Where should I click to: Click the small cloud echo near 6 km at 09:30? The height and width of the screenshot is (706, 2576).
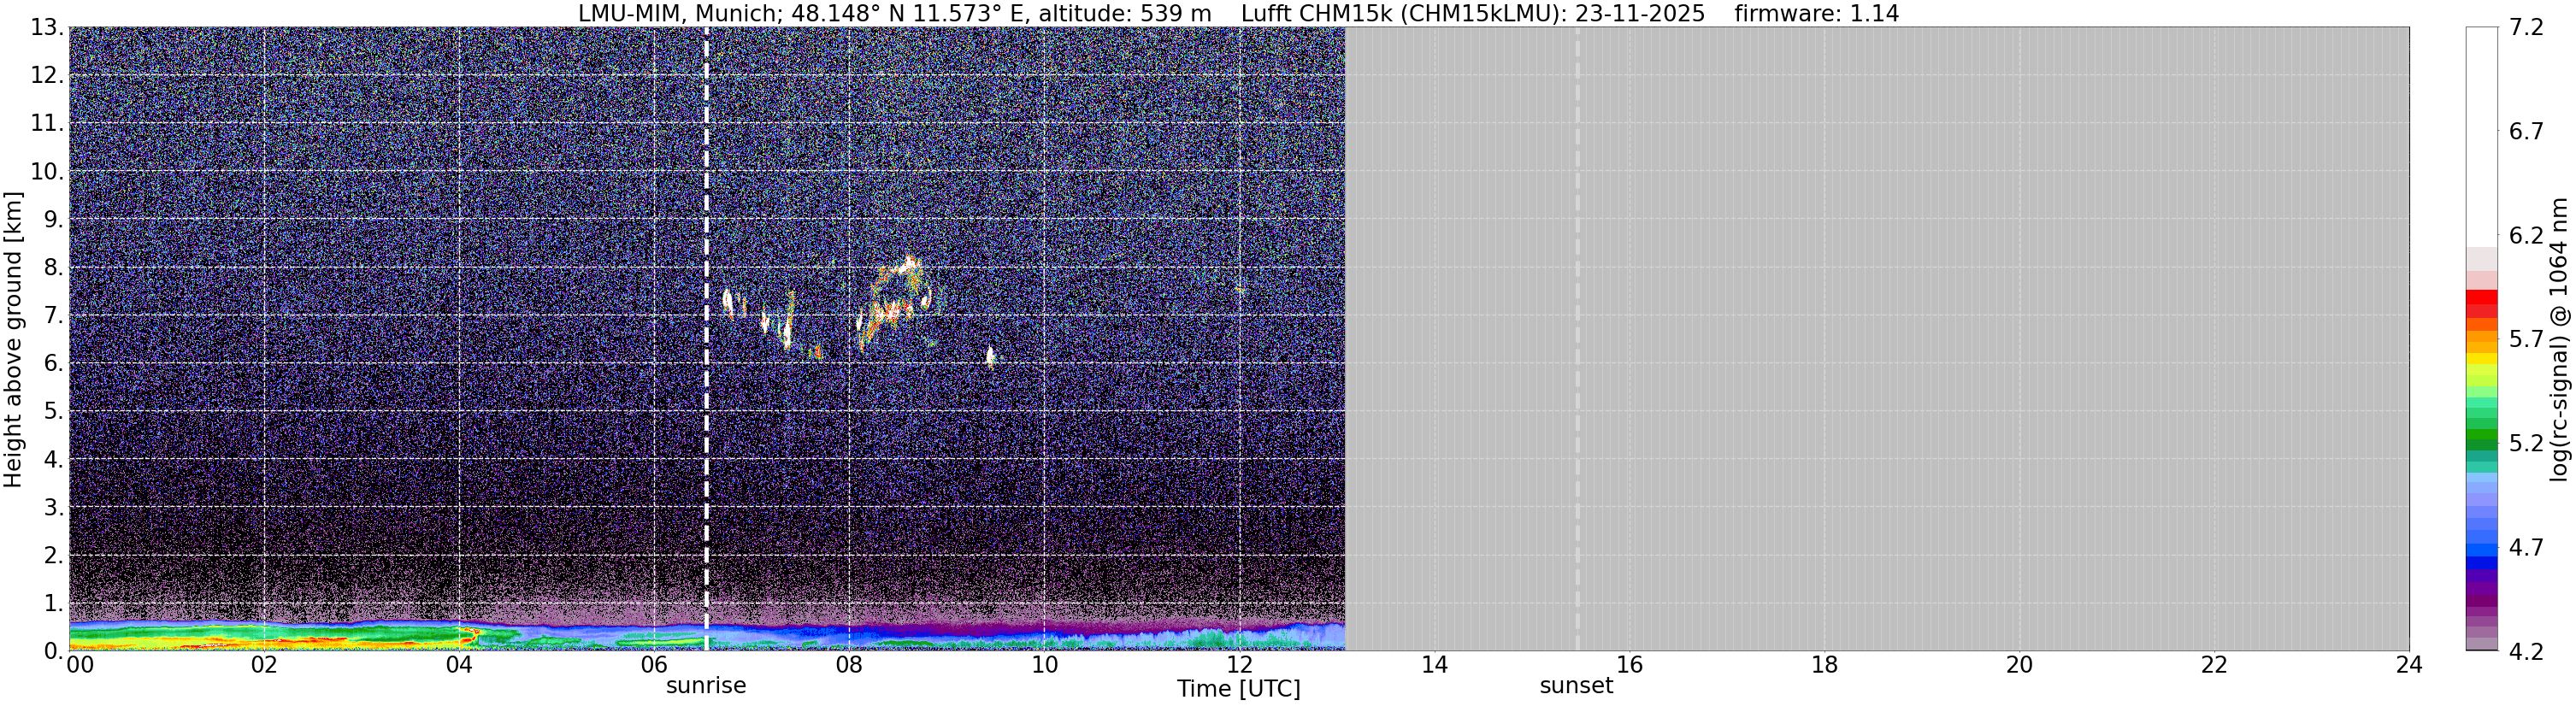pyautogui.click(x=991, y=356)
